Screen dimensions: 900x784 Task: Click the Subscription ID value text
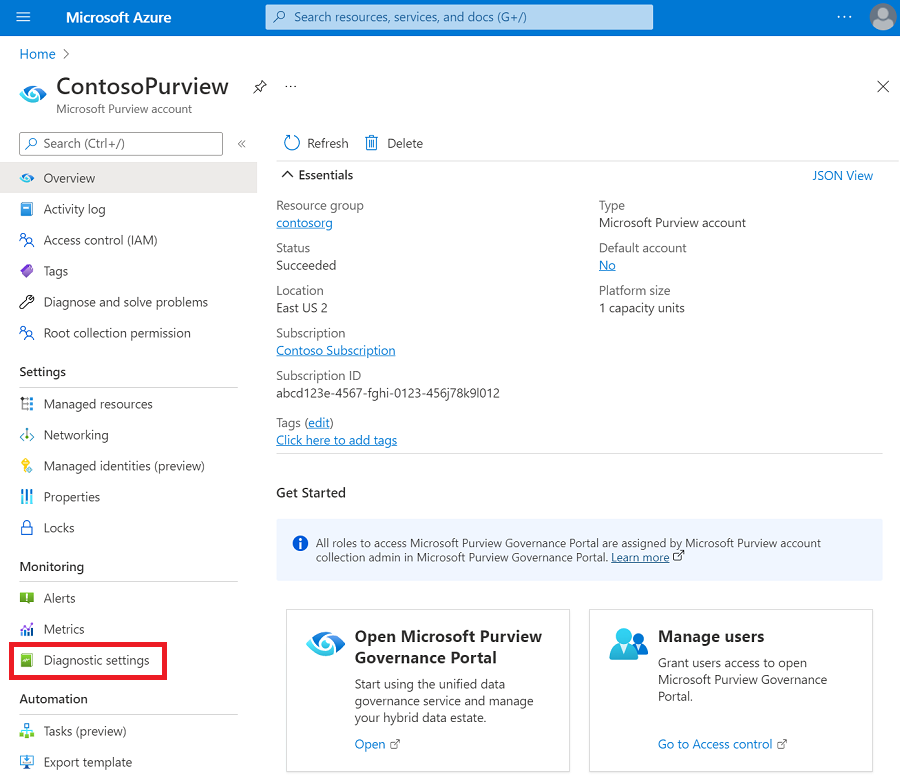point(388,393)
